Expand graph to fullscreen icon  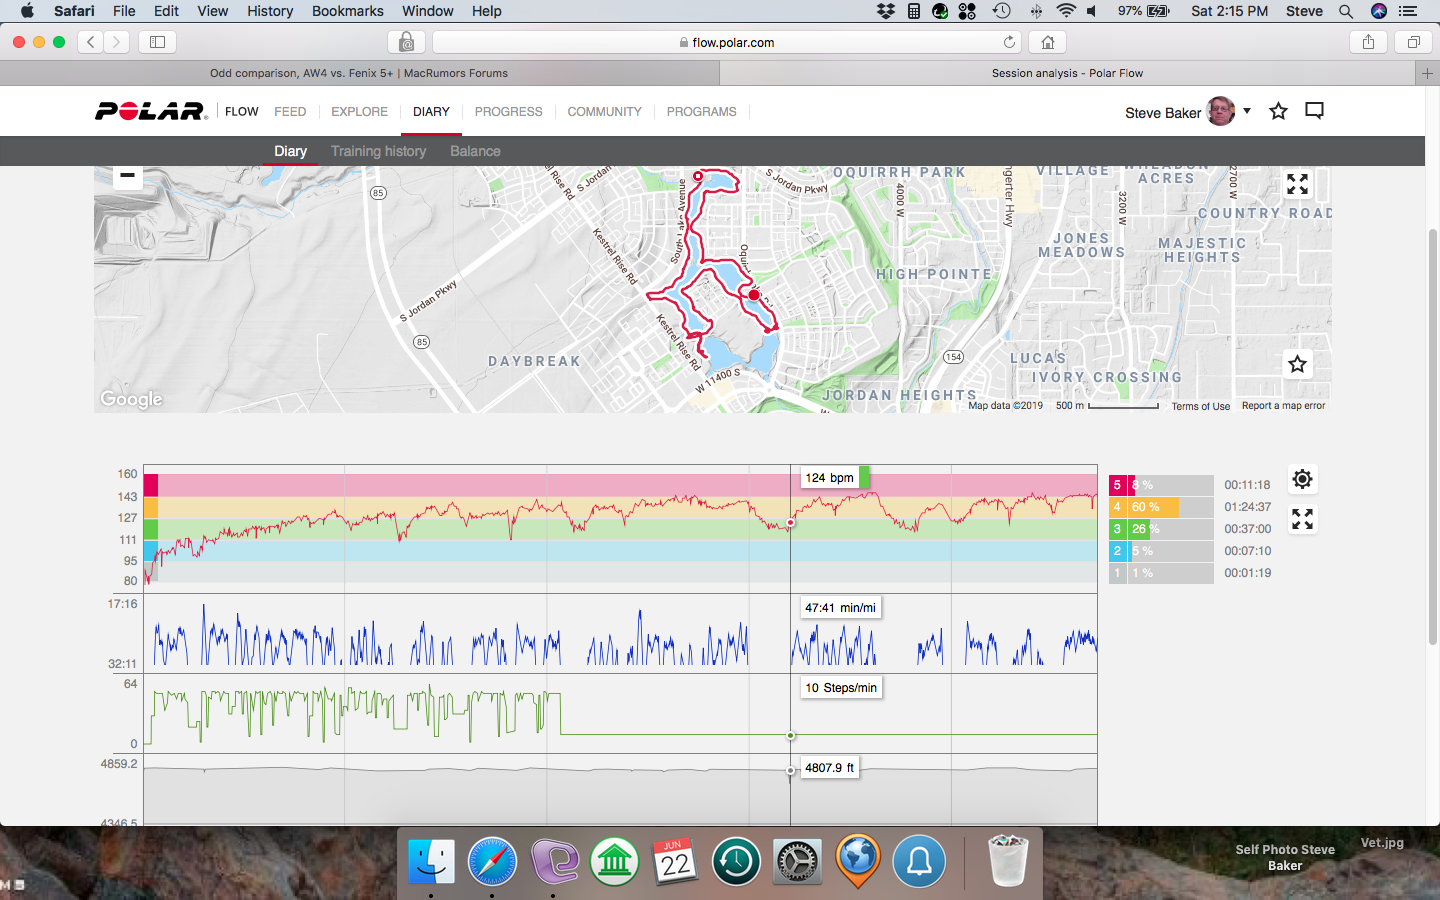coord(1302,519)
